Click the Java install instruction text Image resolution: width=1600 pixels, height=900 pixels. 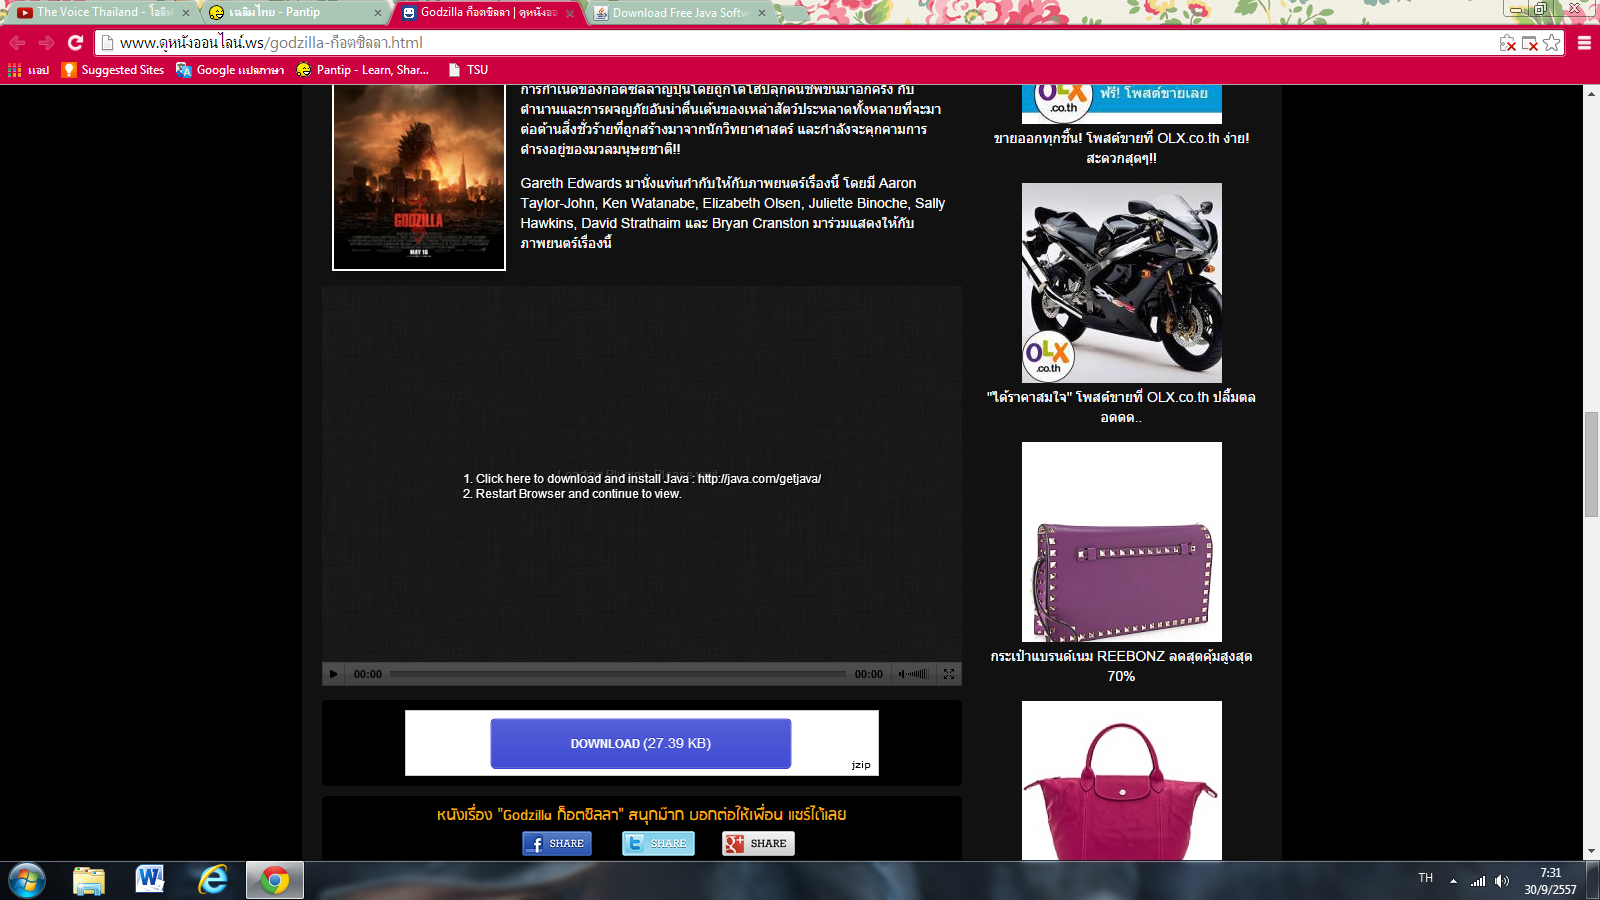(x=642, y=486)
